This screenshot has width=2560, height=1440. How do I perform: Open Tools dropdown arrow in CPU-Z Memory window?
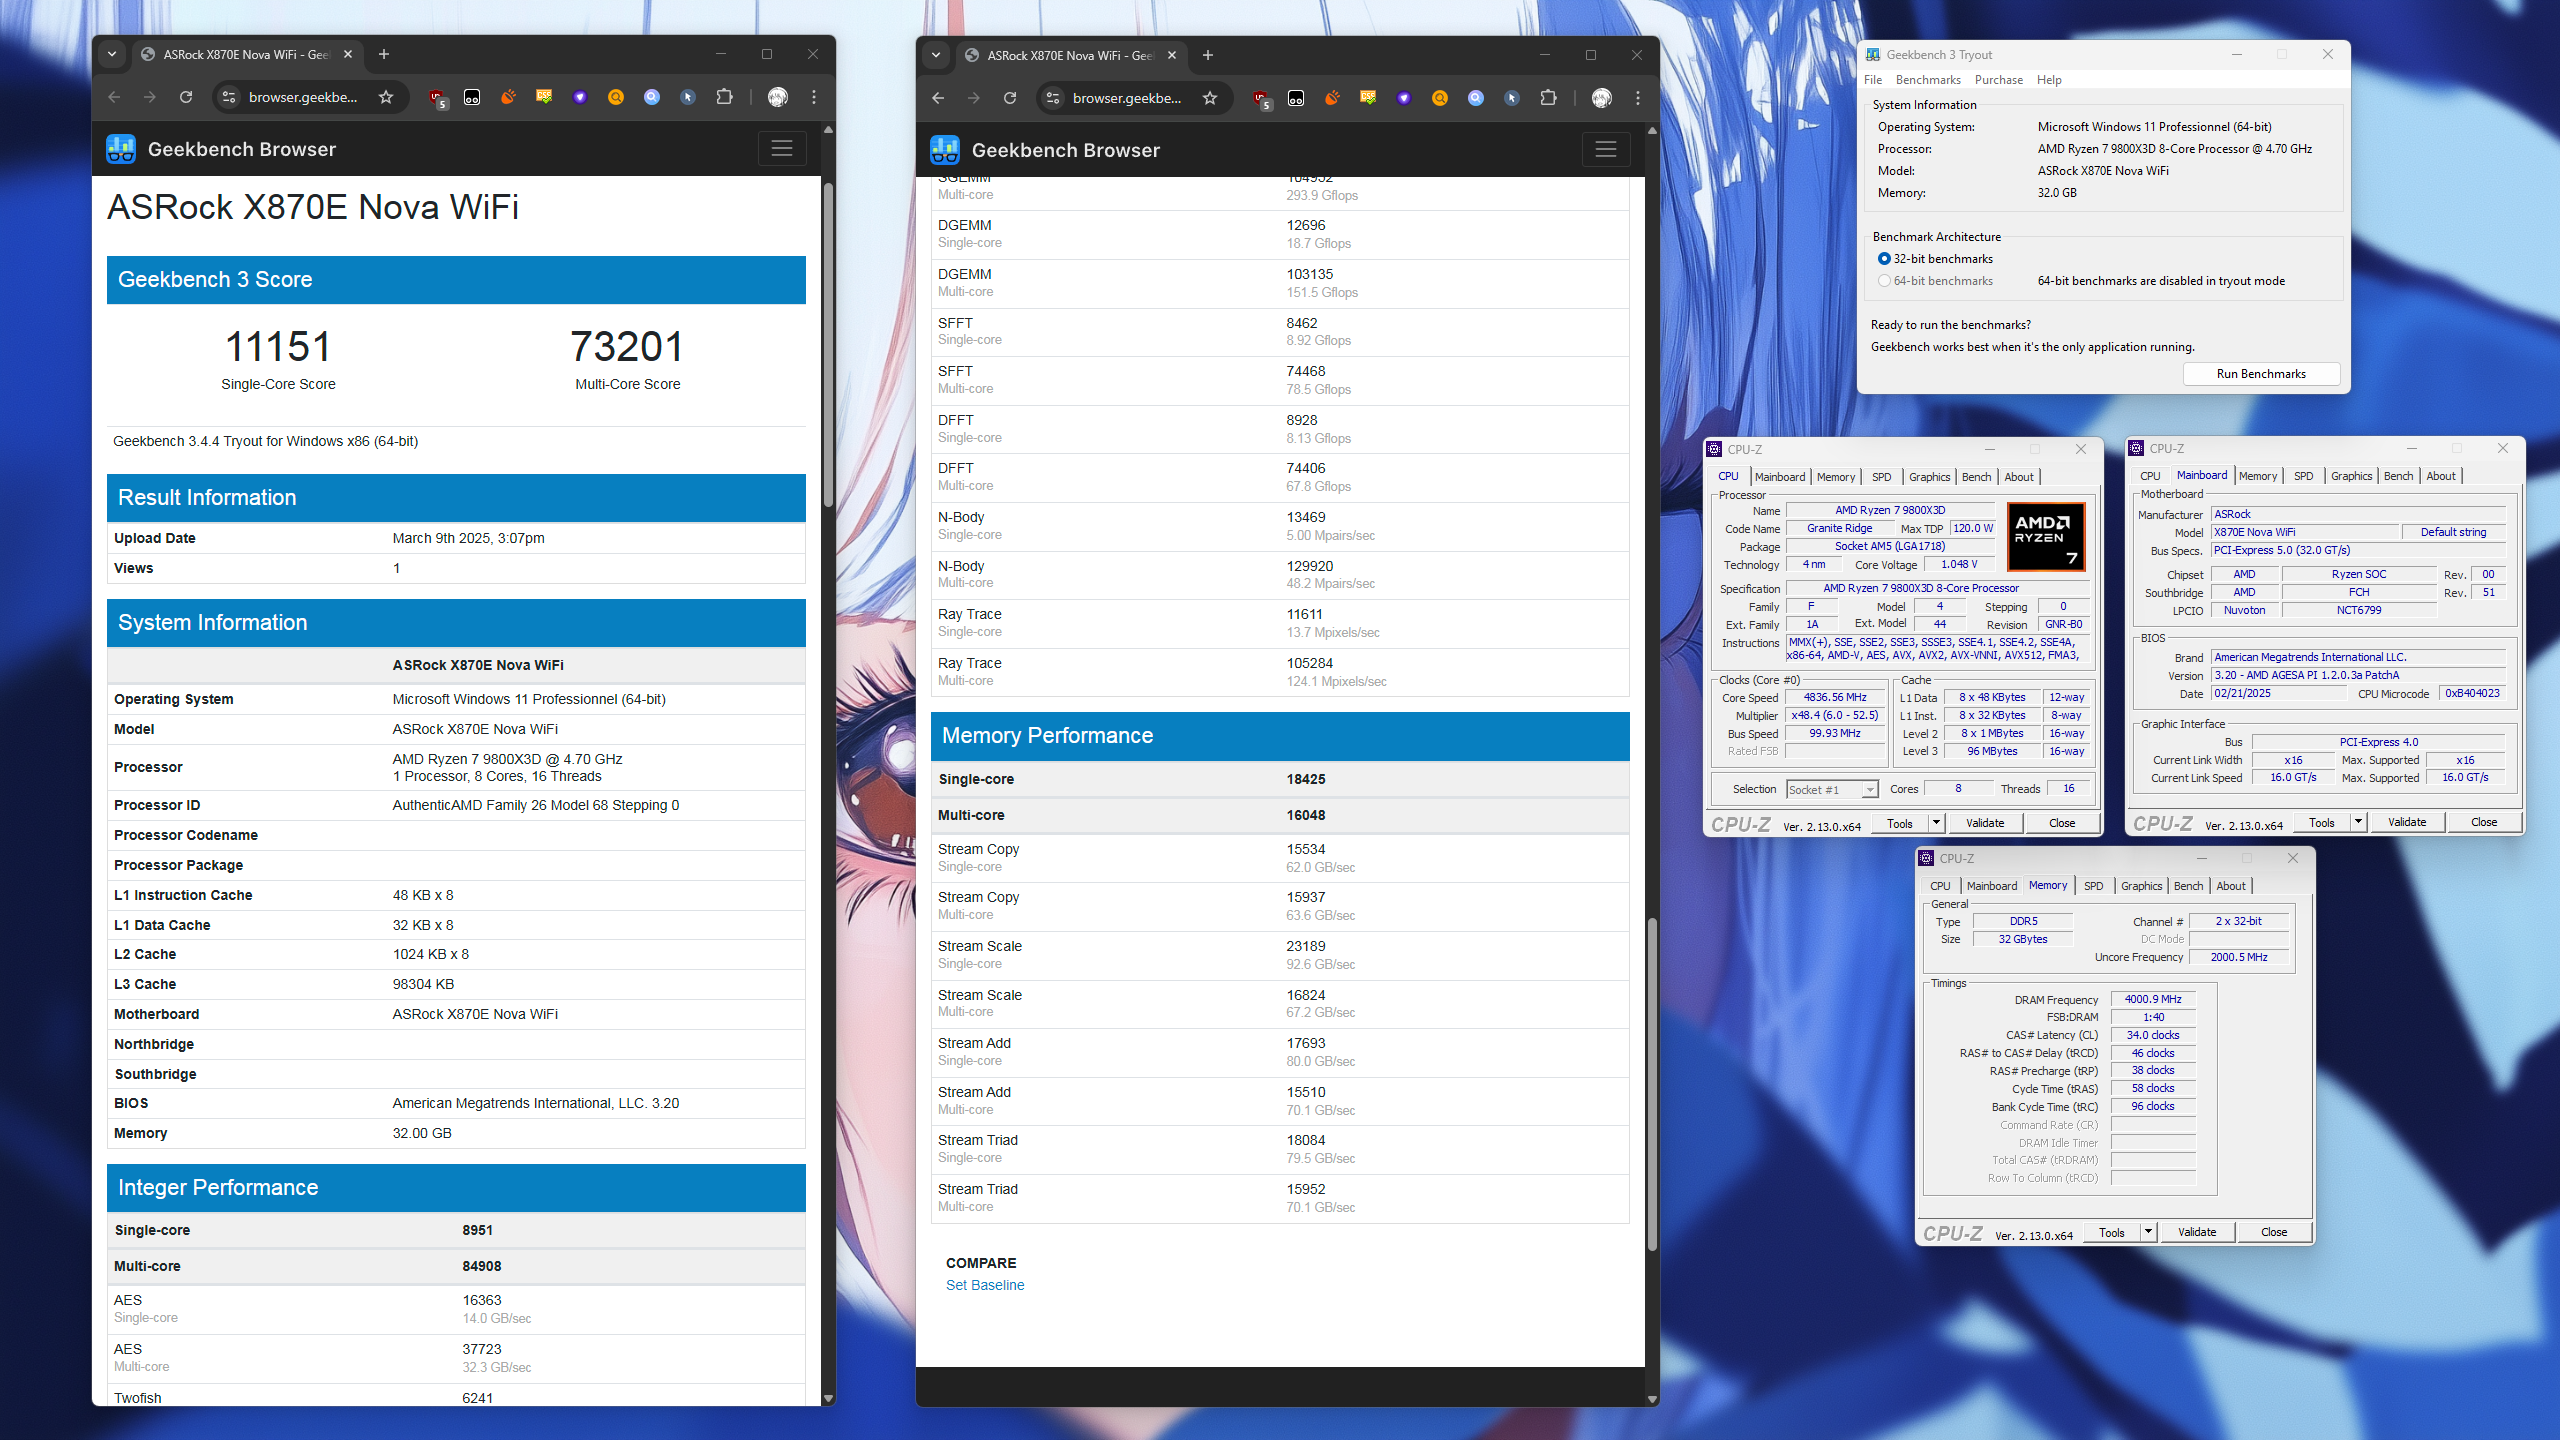pyautogui.click(x=2148, y=1232)
